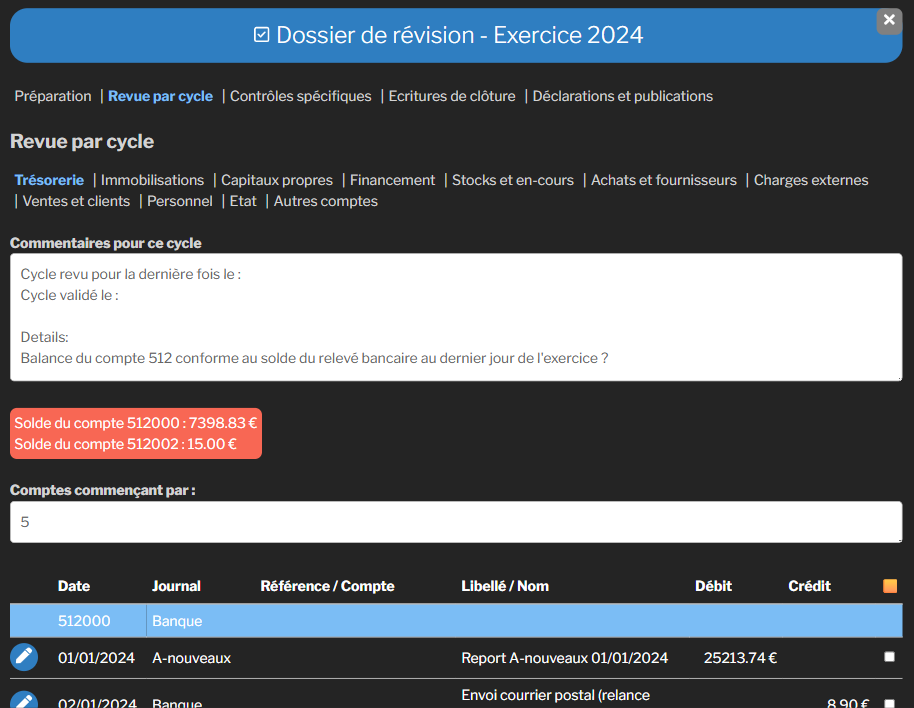This screenshot has height=708, width=914.
Task: Tick the checkbox for Report A-nouveaux row
Action: (889, 657)
